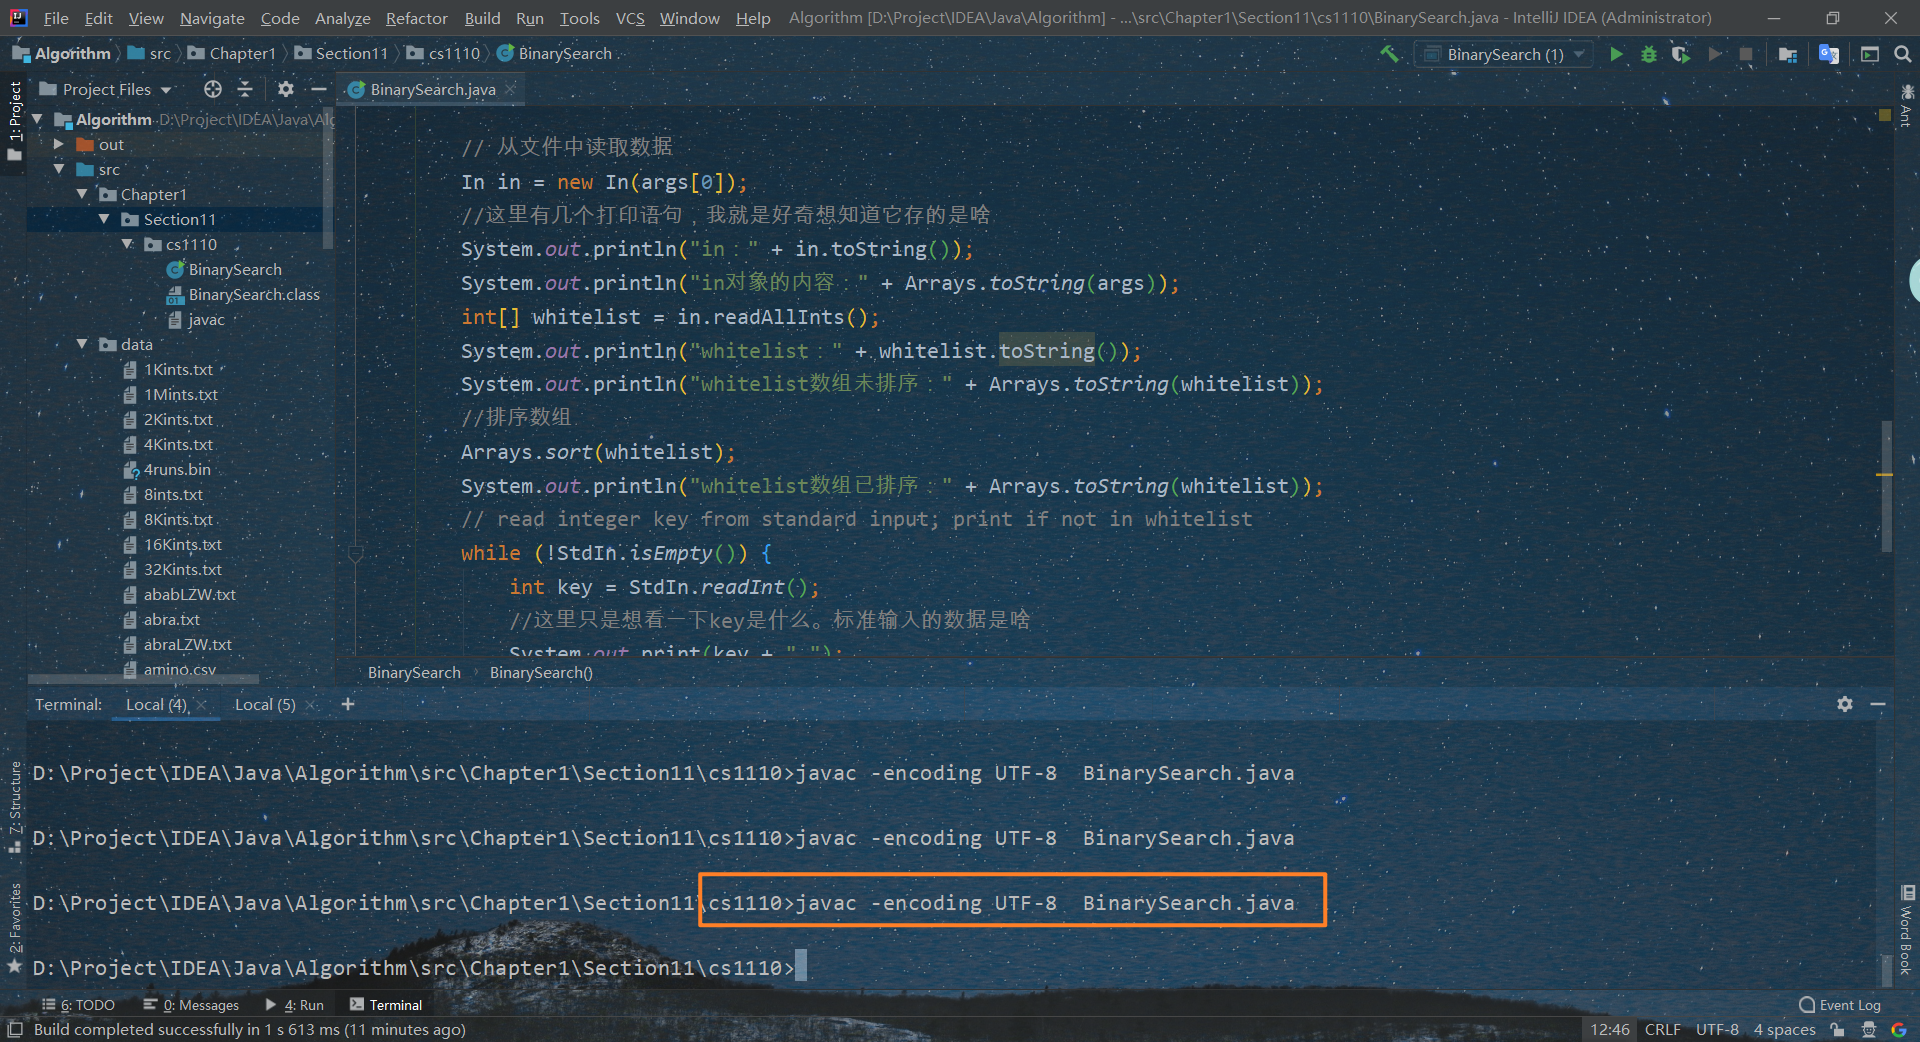Open the File menu
The width and height of the screenshot is (1920, 1042).
pyautogui.click(x=56, y=18)
